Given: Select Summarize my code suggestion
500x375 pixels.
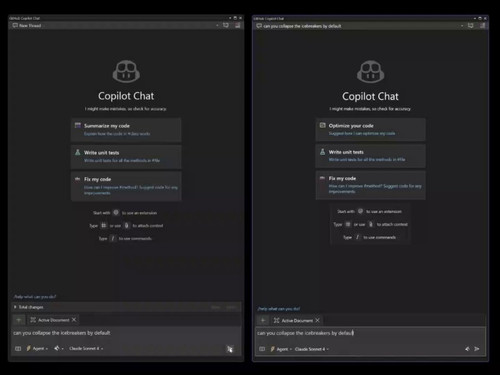Looking at the screenshot, I should [x=126, y=129].
